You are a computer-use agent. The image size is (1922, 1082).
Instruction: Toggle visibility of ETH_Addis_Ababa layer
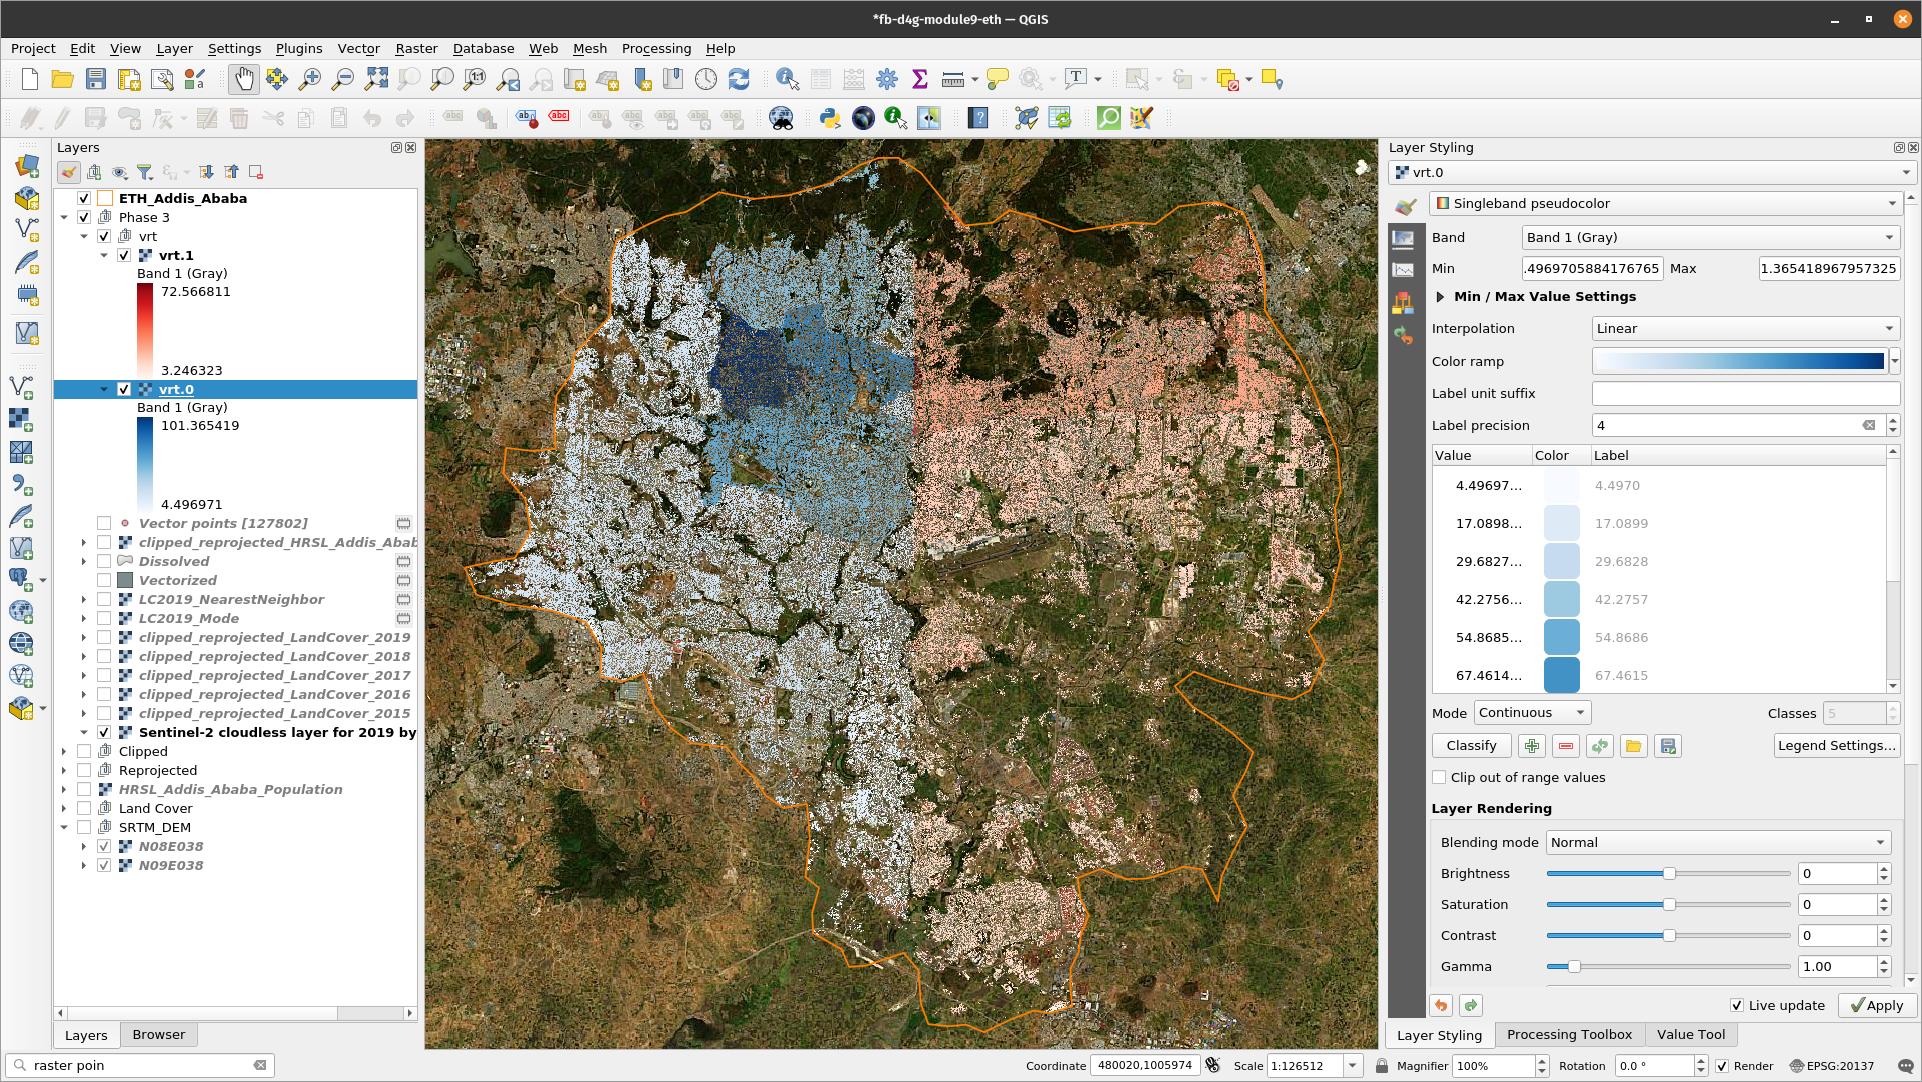[x=84, y=198]
